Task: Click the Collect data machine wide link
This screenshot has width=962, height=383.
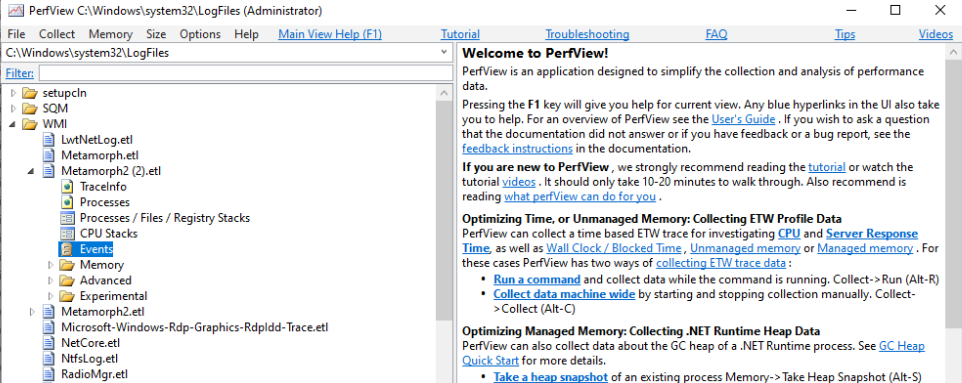Action: point(564,294)
